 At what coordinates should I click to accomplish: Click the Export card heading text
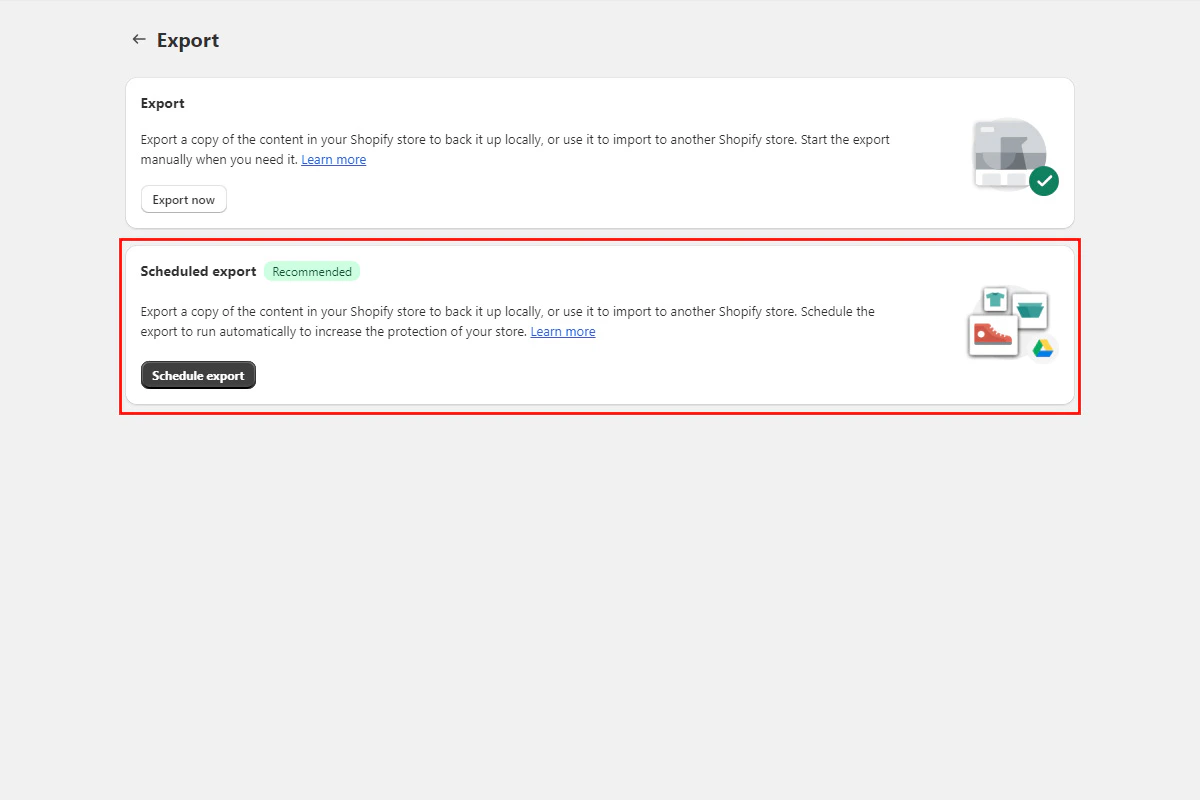point(162,103)
